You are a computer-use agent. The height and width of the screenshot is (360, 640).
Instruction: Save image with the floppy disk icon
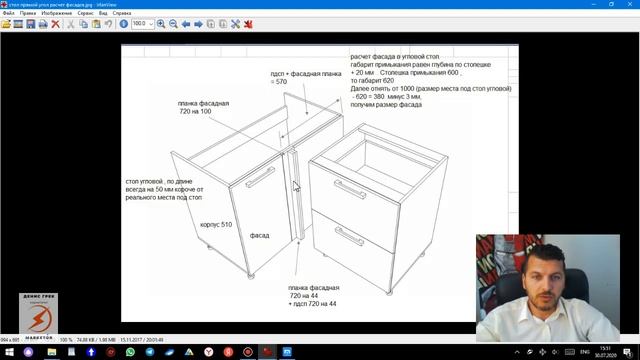(x=31, y=24)
